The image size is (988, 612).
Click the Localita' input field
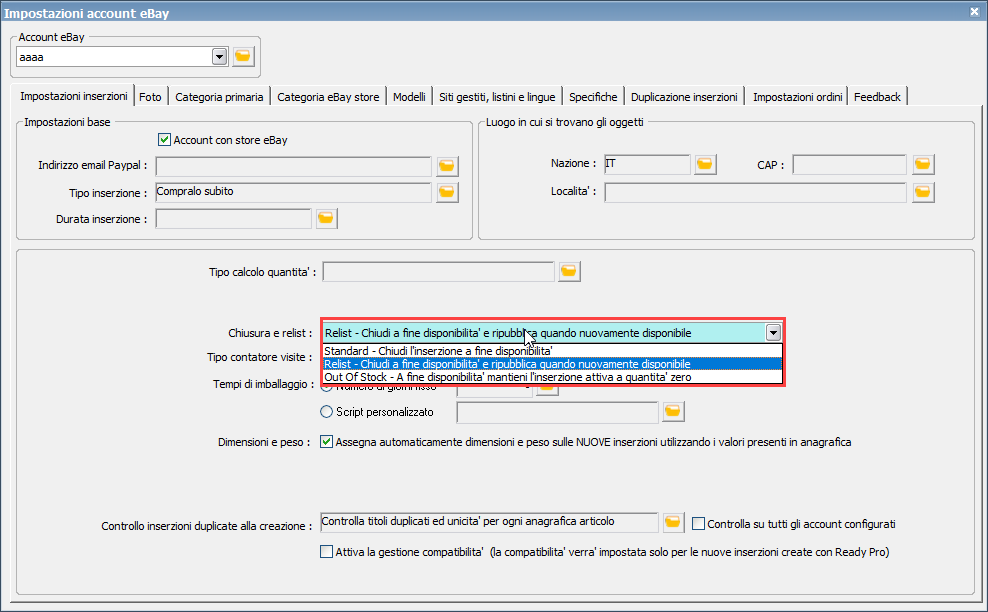tap(755, 192)
